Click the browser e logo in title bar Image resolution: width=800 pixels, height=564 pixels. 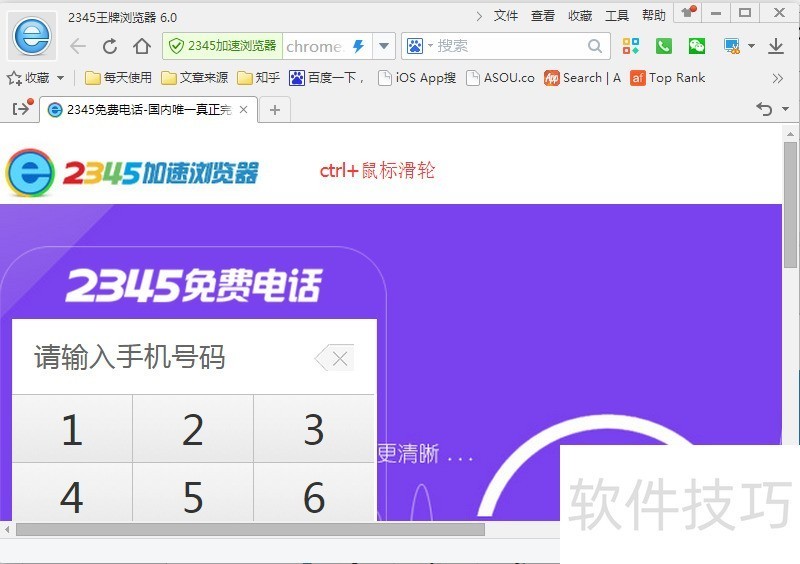(32, 36)
